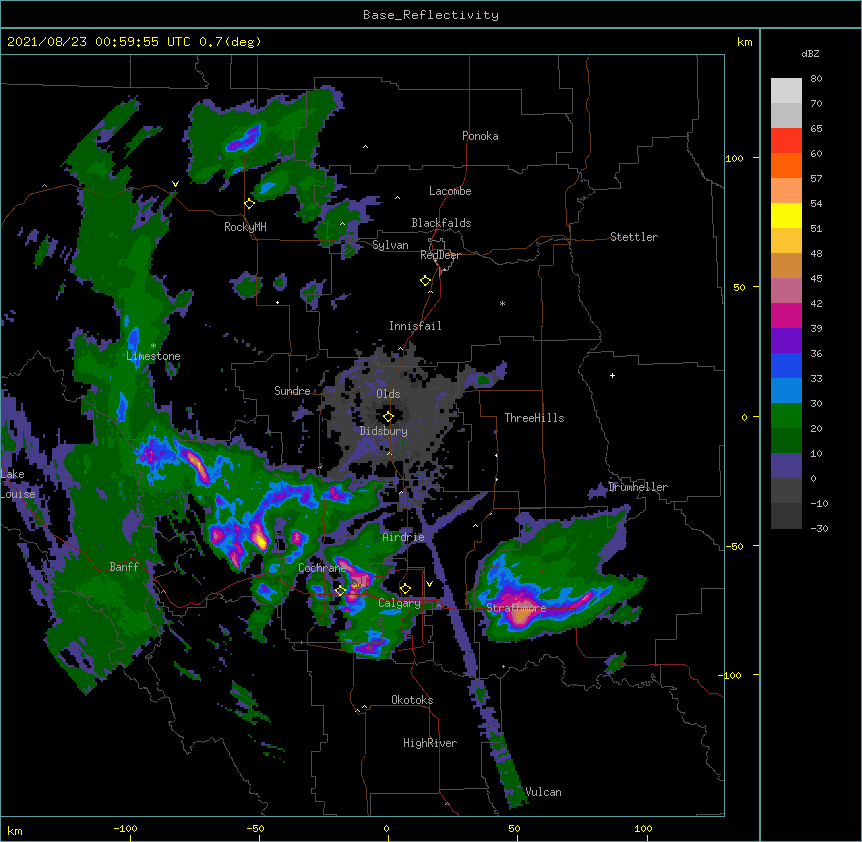This screenshot has height=842, width=862.
Task: Click the Strathmore city label
Action: tap(516, 608)
